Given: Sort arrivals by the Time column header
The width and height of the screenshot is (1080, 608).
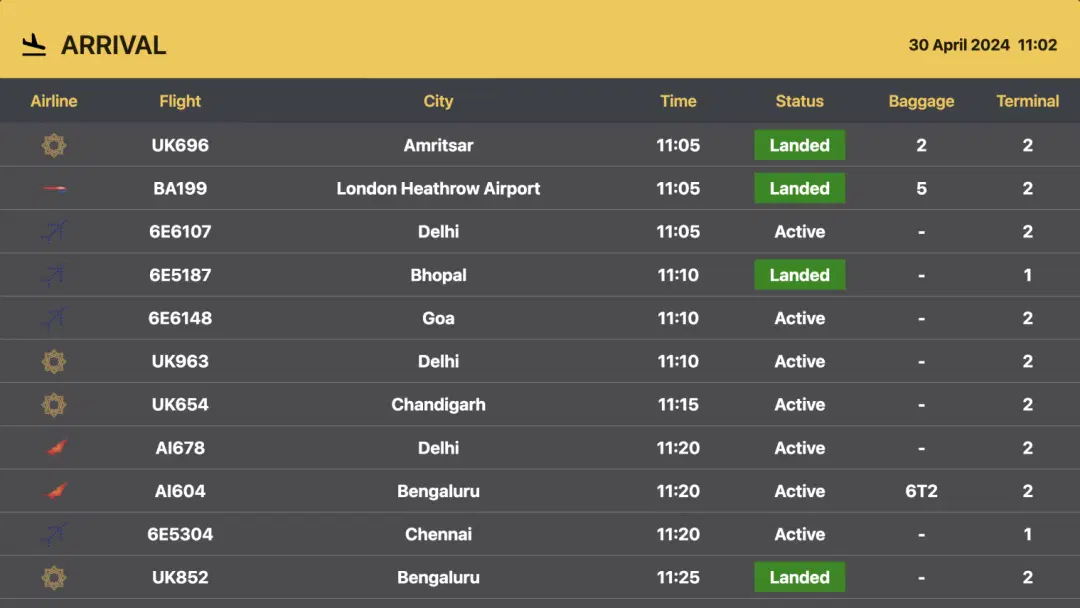Looking at the screenshot, I should click(679, 101).
